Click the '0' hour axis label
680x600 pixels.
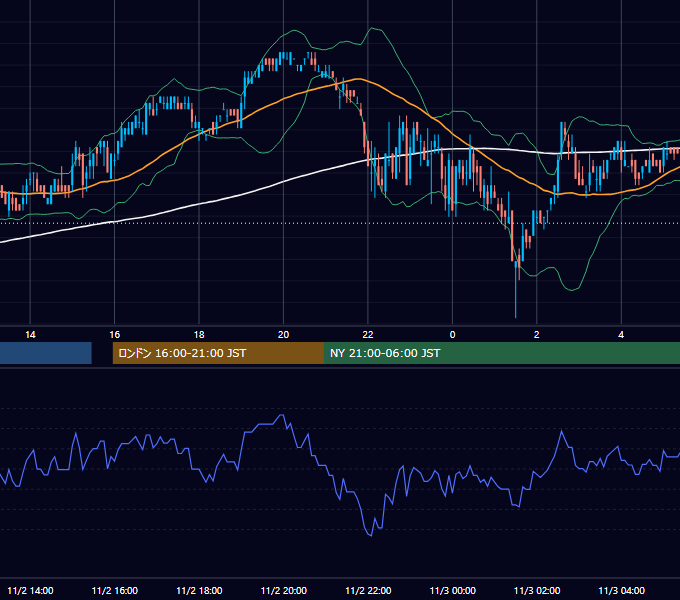[452, 335]
